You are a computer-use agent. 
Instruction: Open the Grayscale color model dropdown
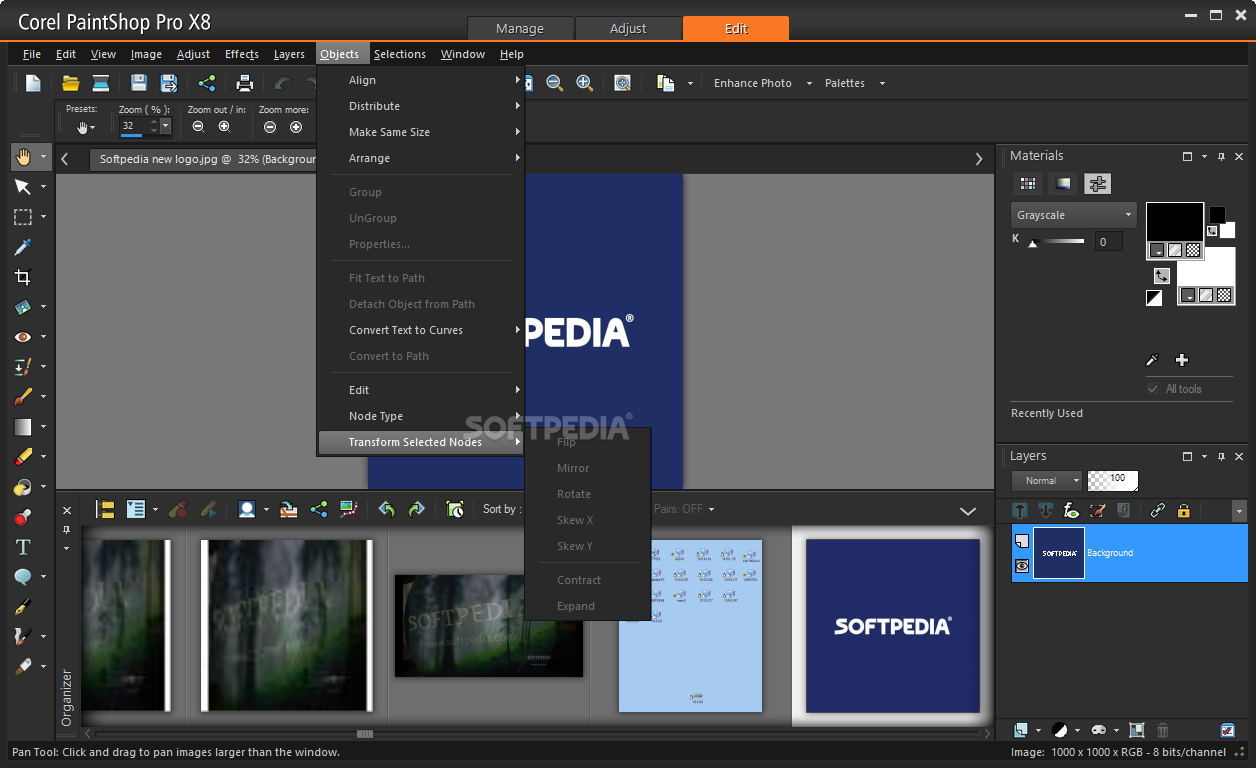[1073, 215]
